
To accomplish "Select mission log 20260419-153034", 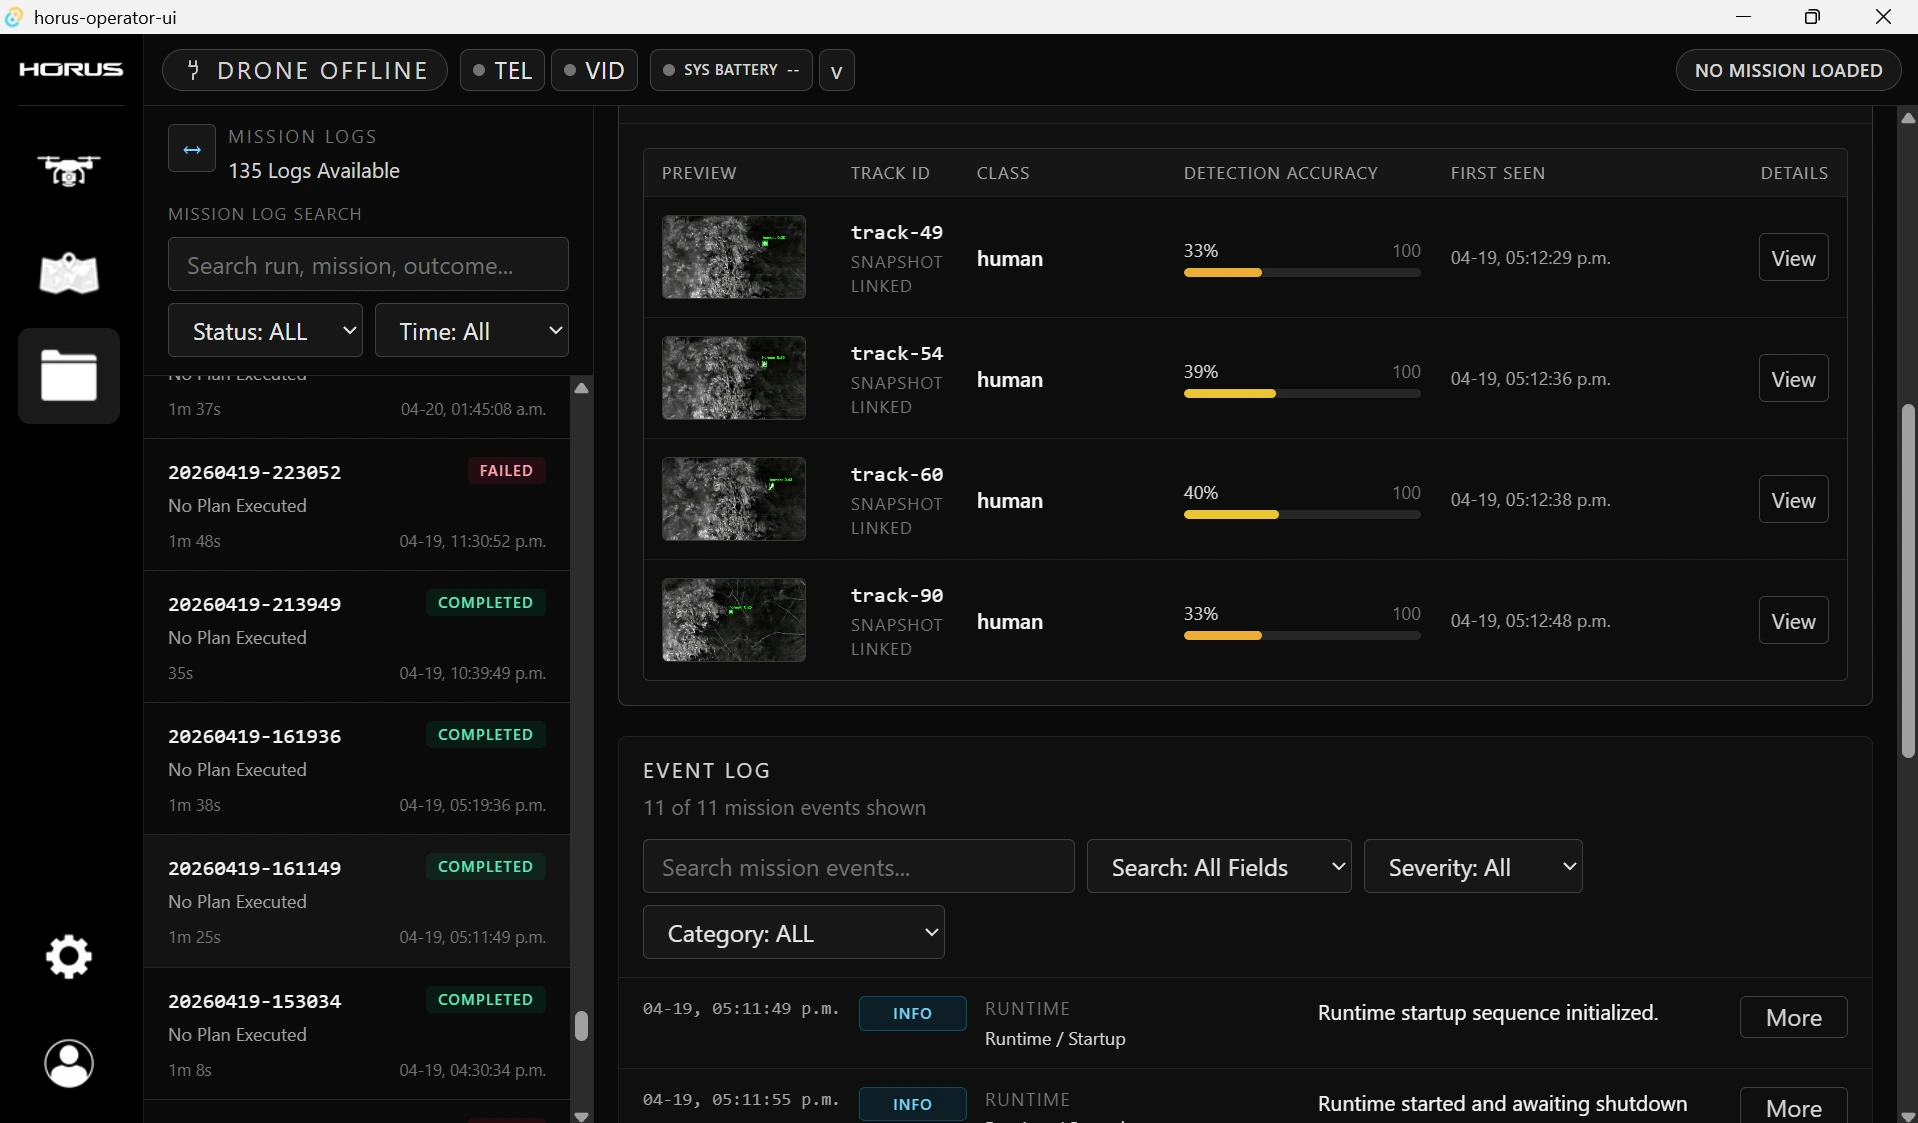I will pyautogui.click(x=357, y=1034).
